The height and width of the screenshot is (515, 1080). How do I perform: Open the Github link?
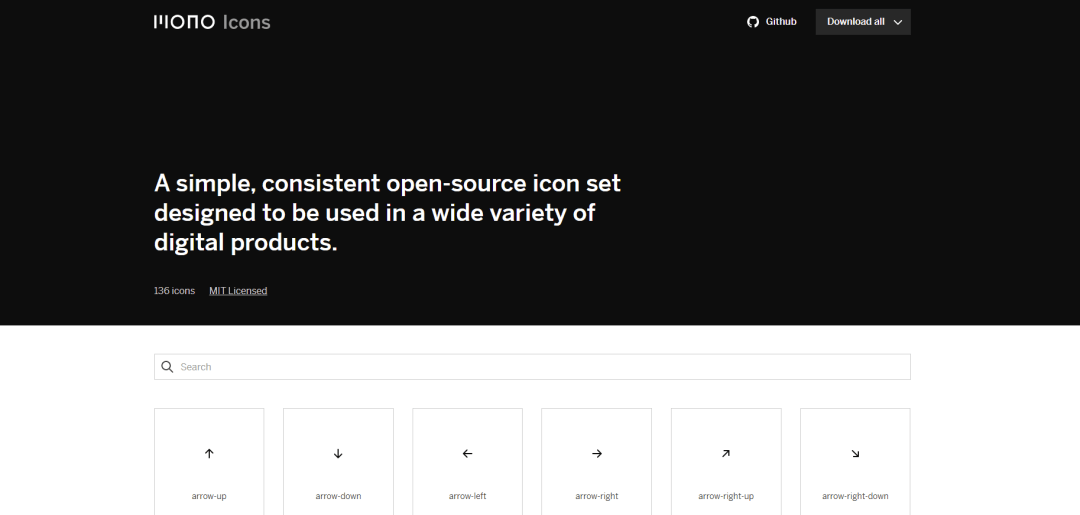[781, 22]
